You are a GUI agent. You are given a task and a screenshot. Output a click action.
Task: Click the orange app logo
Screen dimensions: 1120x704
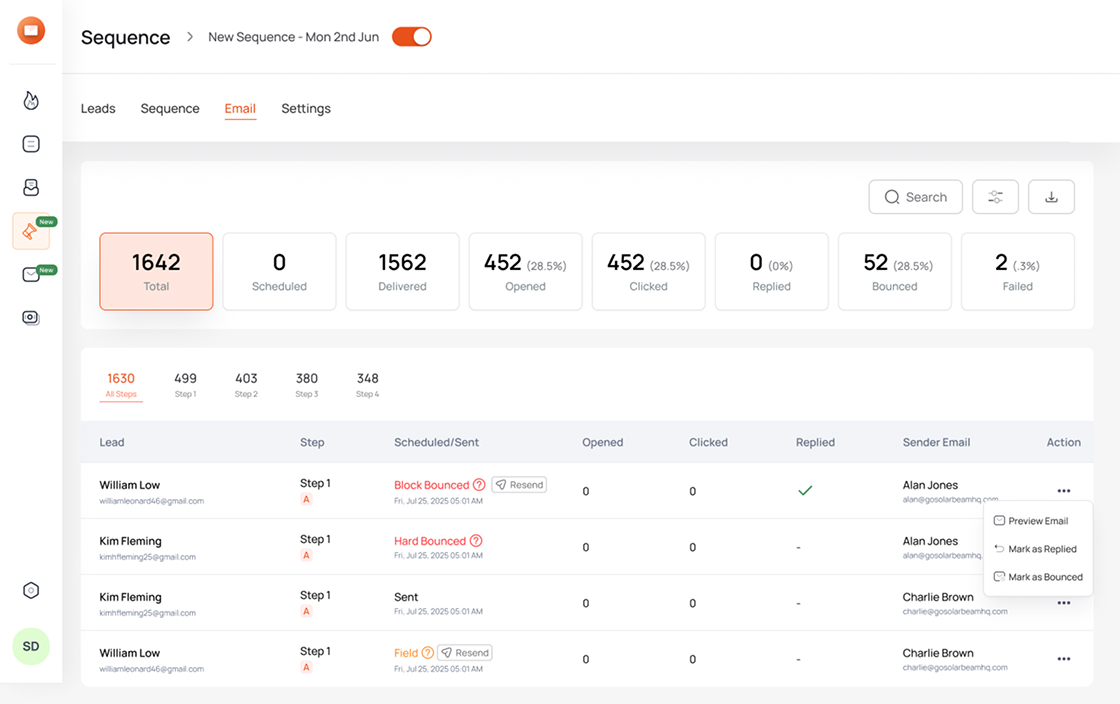pos(31,30)
